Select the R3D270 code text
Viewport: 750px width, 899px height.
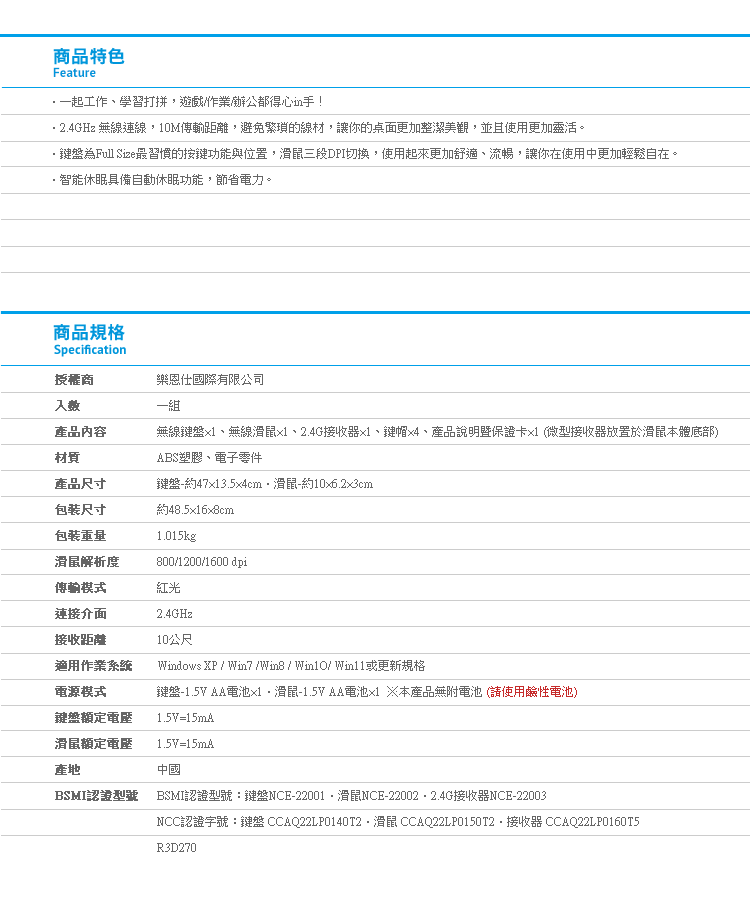177,848
